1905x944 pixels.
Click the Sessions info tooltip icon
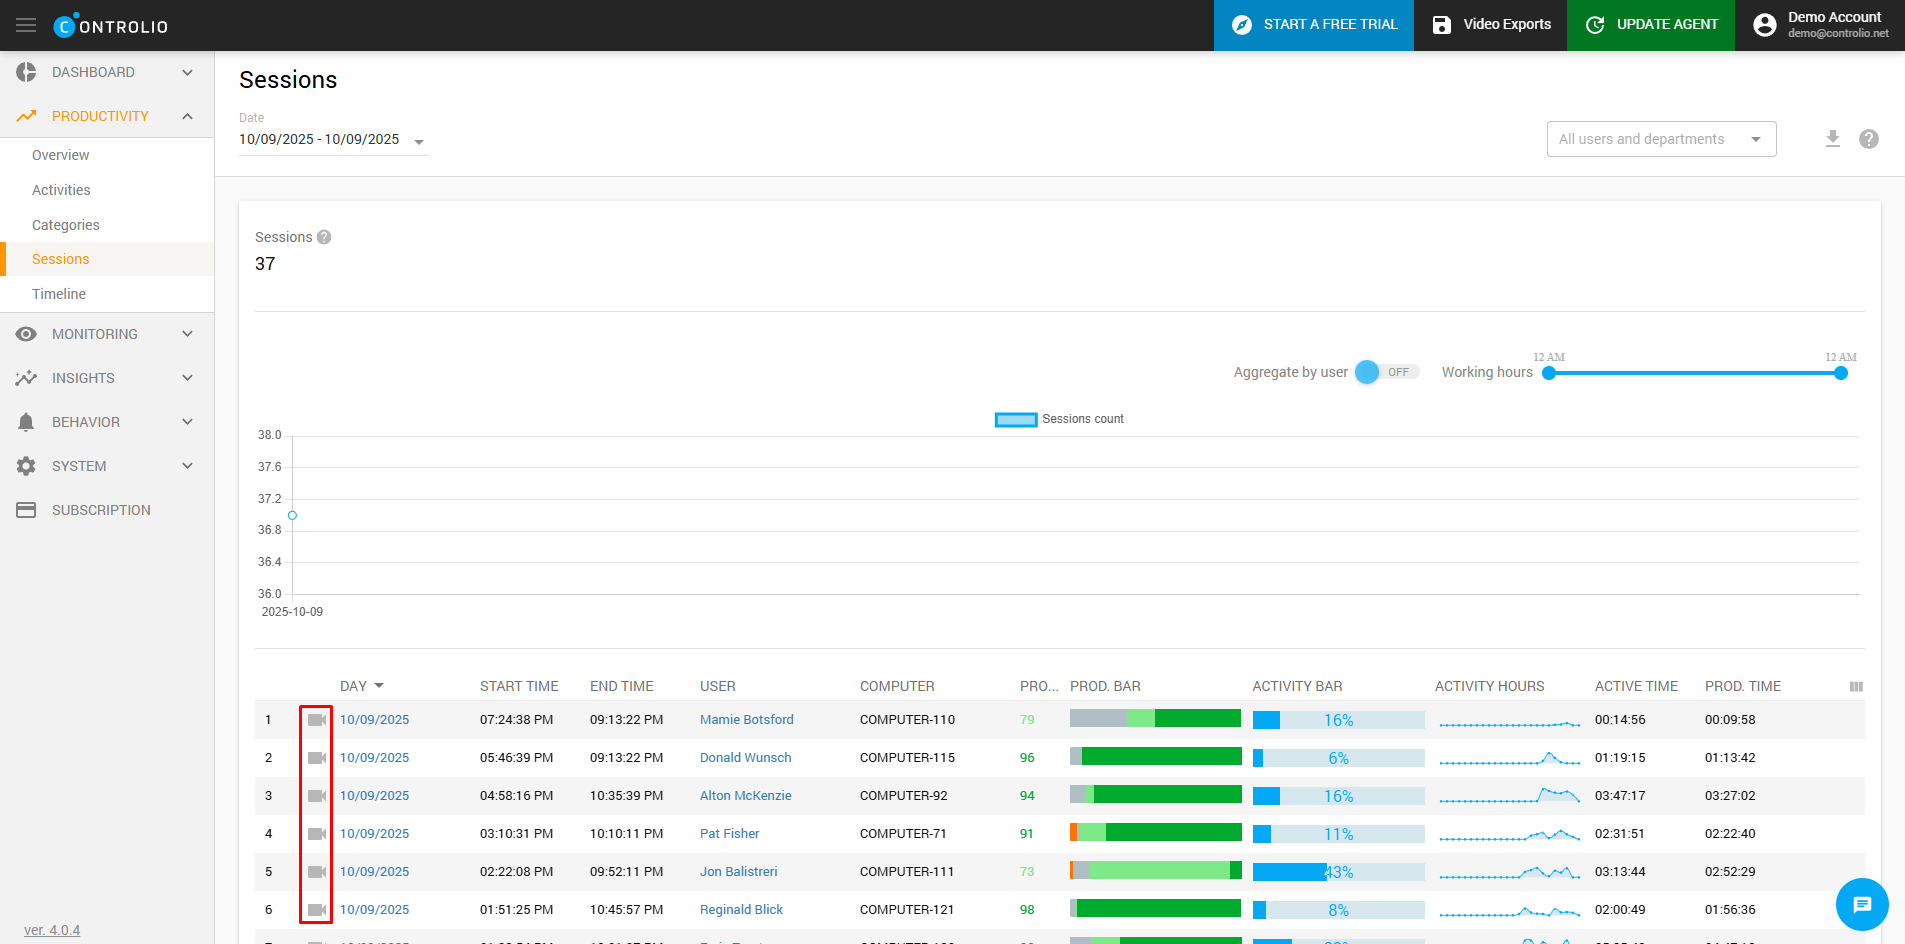pos(324,237)
